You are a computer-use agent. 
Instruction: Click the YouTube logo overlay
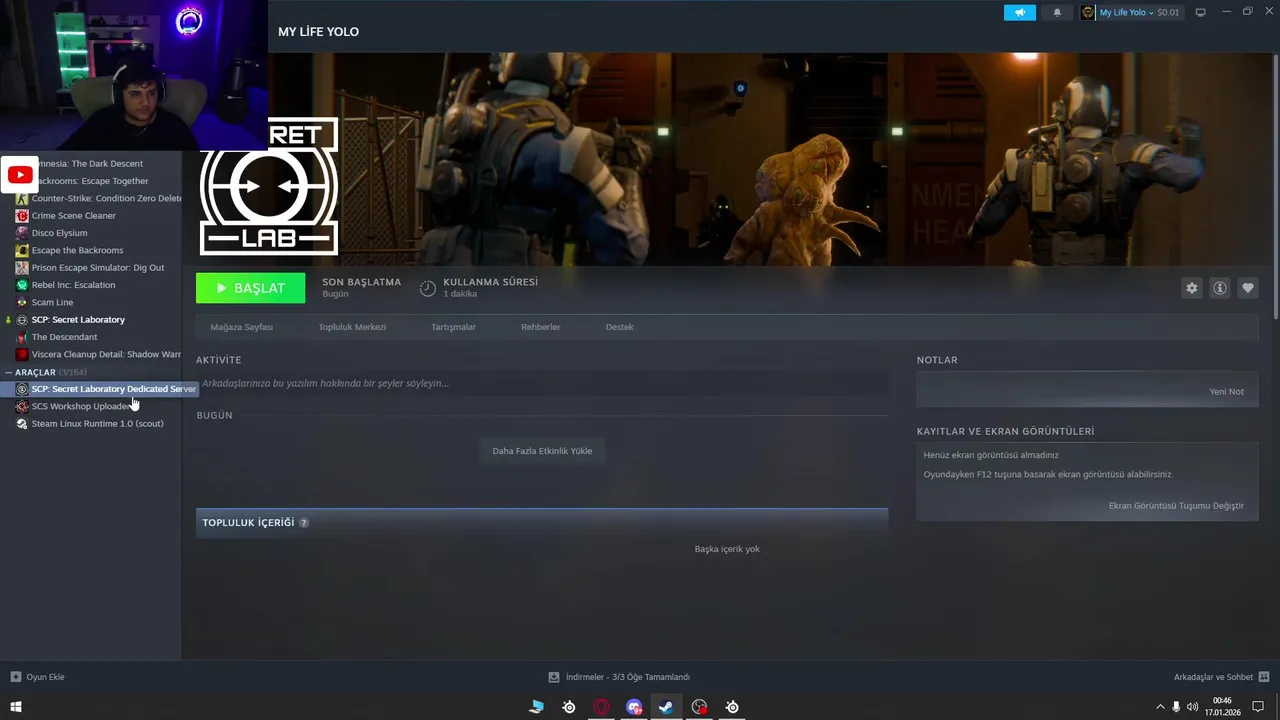[x=20, y=175]
